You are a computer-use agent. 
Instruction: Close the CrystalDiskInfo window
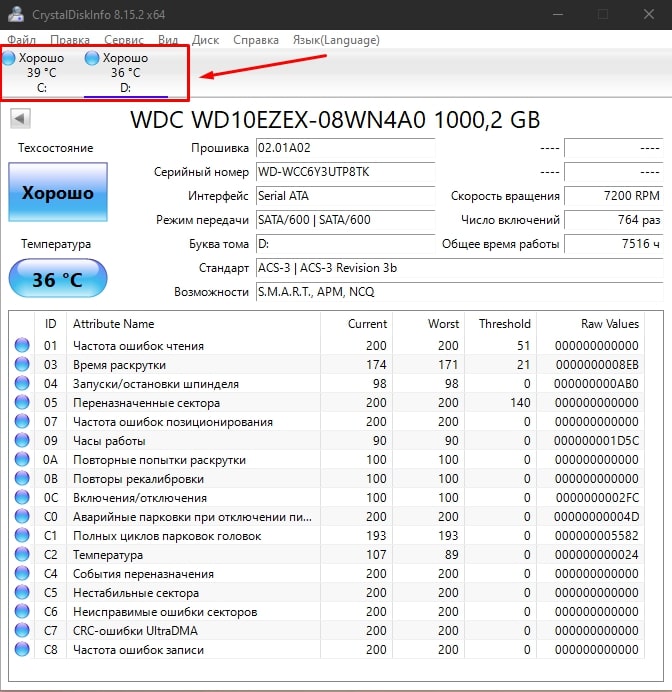pyautogui.click(x=649, y=14)
